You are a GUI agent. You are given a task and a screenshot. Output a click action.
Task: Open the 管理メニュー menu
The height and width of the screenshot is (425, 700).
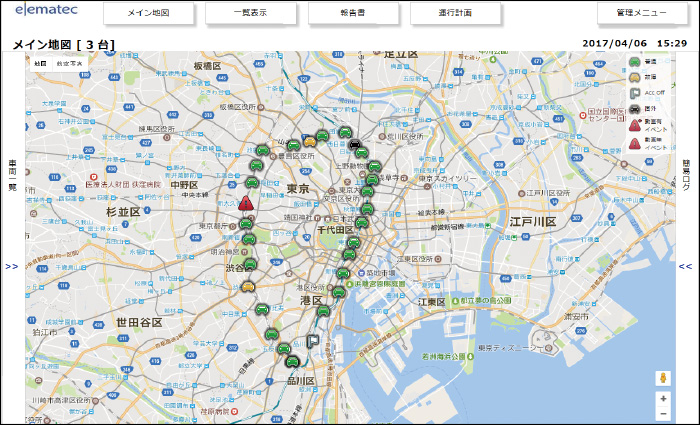(640, 14)
